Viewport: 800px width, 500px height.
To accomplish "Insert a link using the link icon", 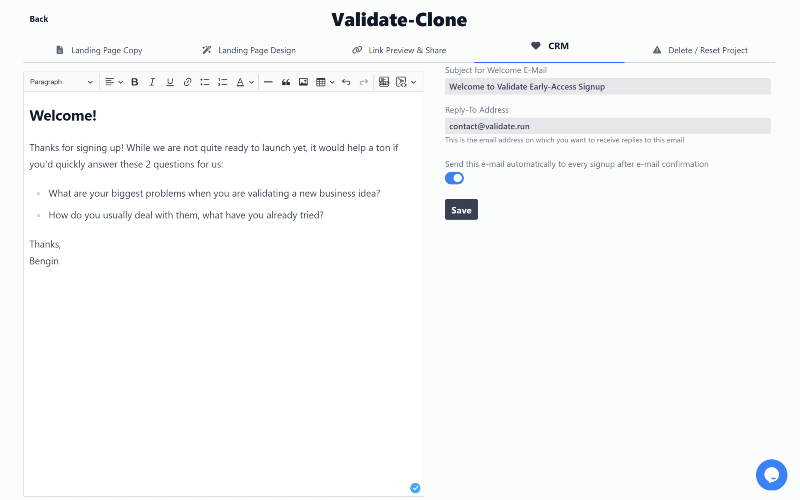I will pyautogui.click(x=187, y=82).
